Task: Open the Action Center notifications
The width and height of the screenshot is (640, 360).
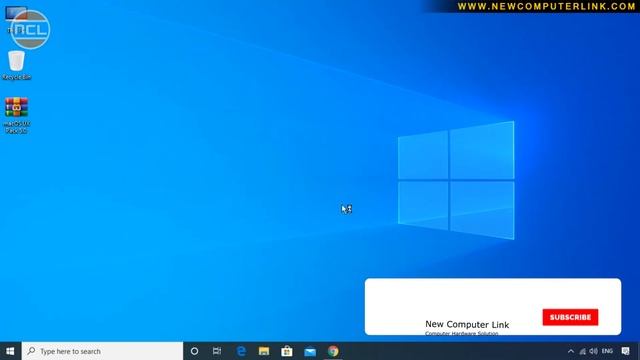Action: tap(625, 351)
